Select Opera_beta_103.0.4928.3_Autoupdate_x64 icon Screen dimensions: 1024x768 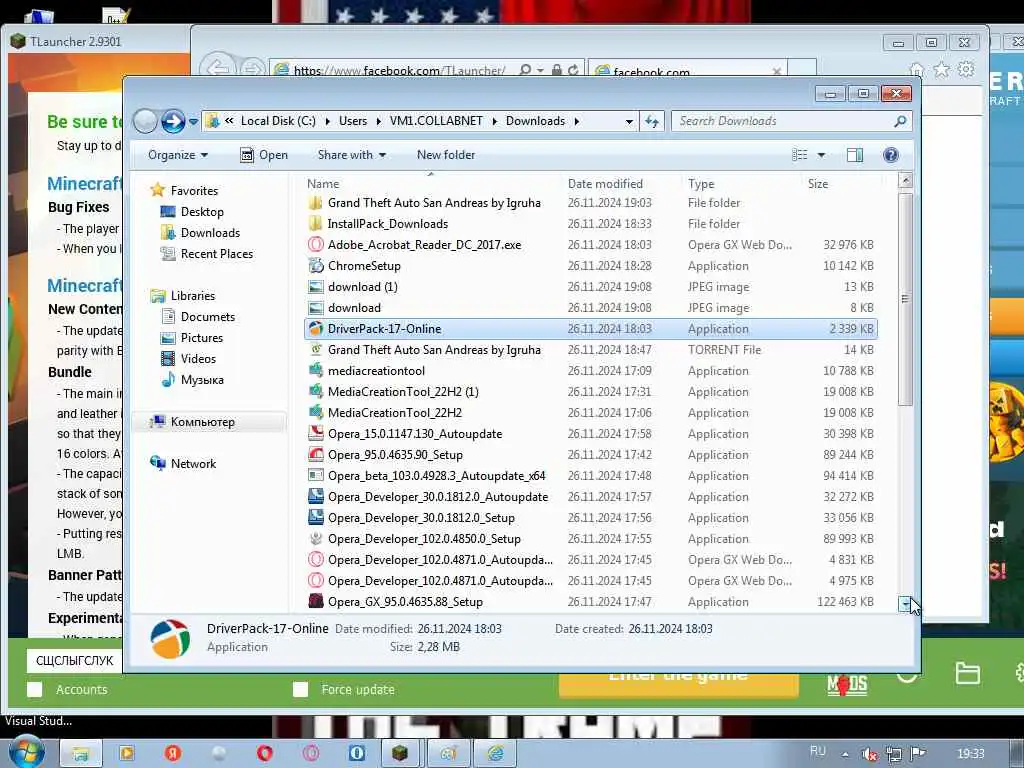click(x=315, y=475)
